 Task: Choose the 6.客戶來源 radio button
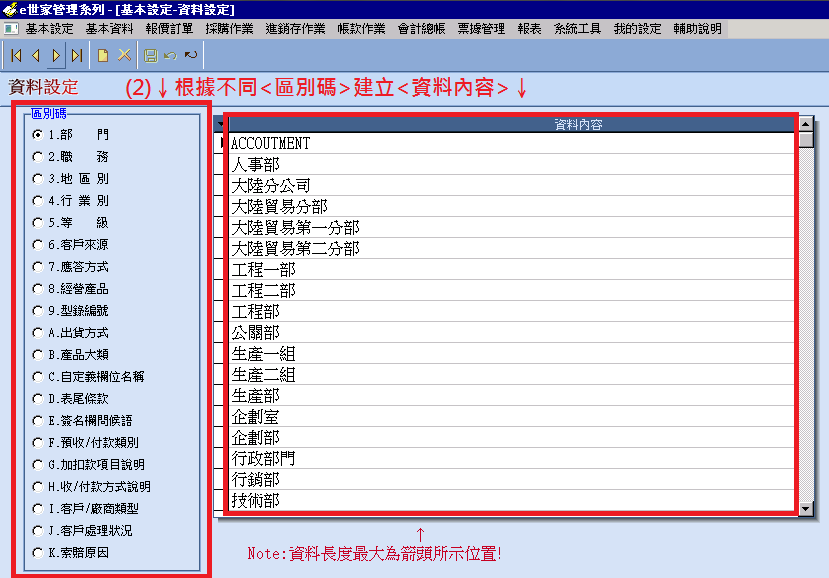[37, 245]
